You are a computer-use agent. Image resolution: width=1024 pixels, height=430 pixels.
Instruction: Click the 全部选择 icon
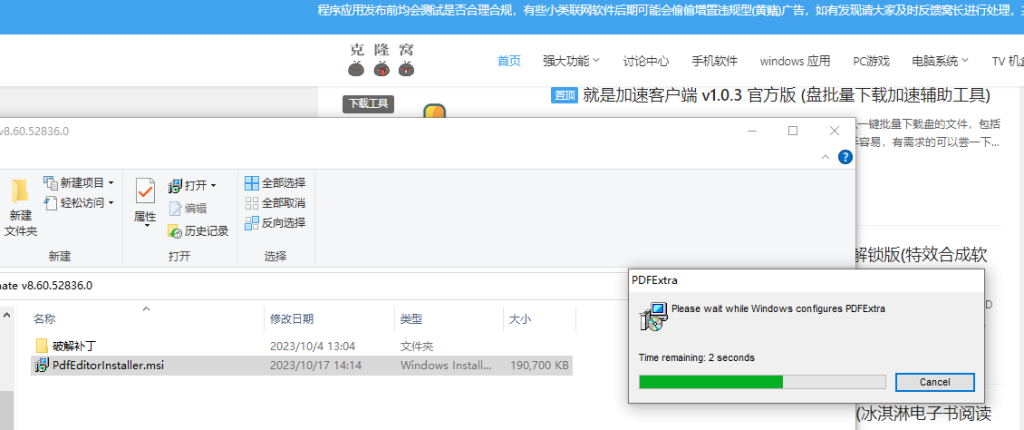(251, 182)
